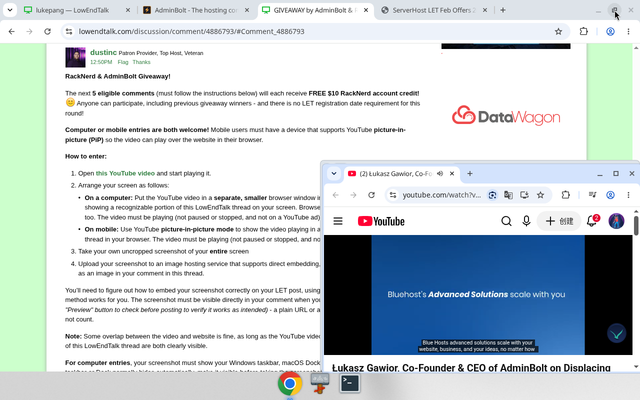The height and width of the screenshot is (400, 640).
Task: Click the YouTube scrollbar up arrow
Action: [x=636, y=211]
